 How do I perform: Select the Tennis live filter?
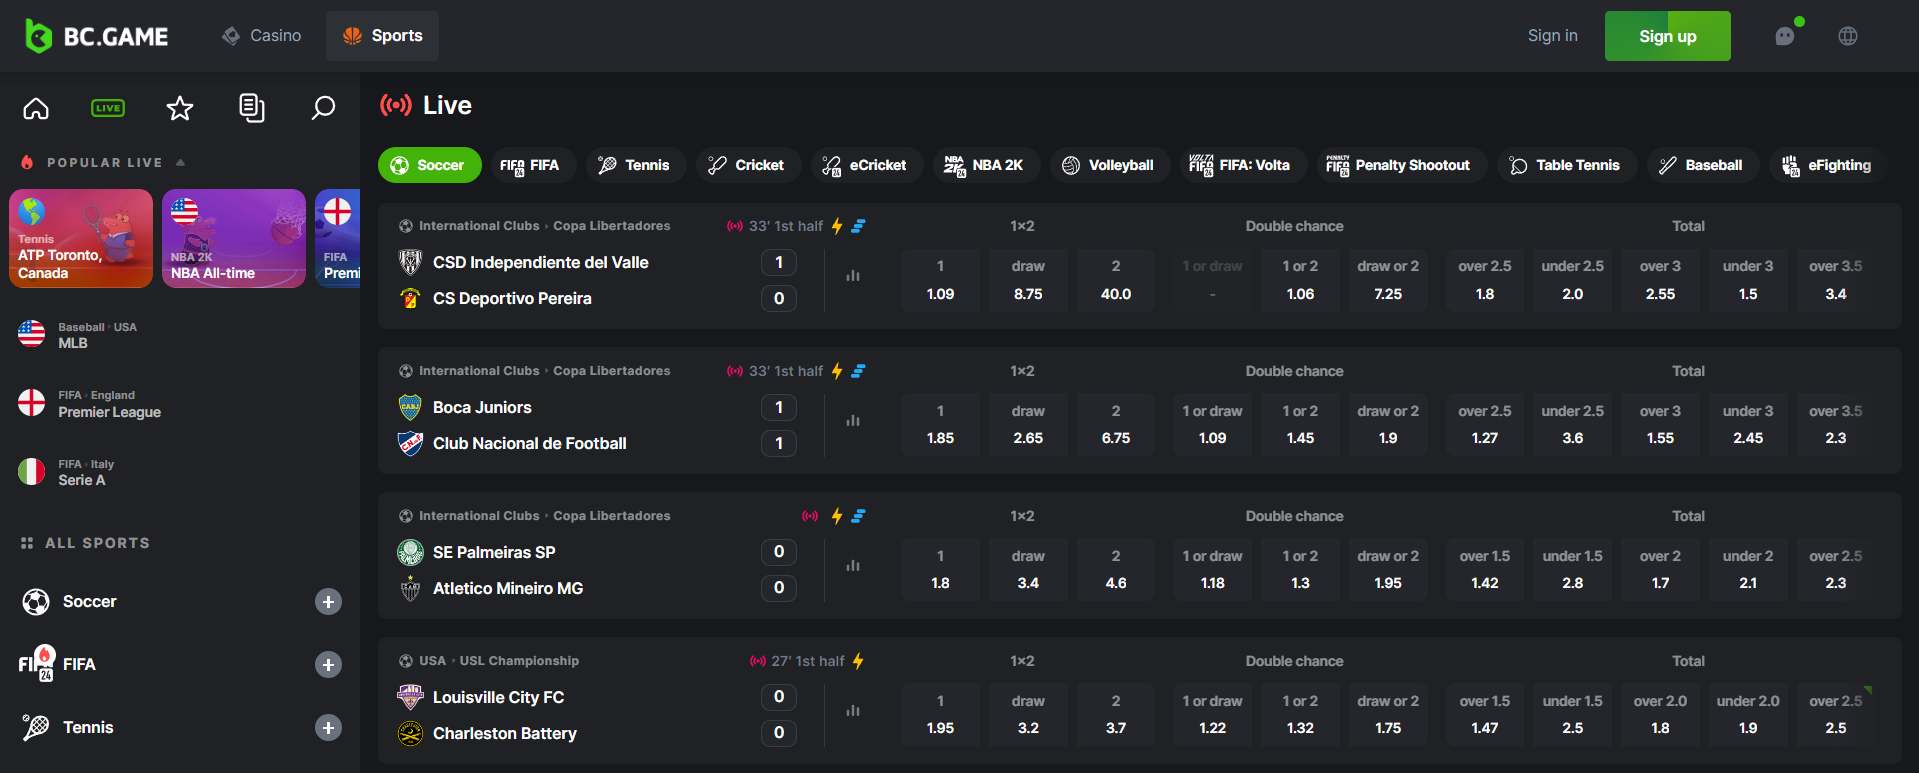click(634, 165)
